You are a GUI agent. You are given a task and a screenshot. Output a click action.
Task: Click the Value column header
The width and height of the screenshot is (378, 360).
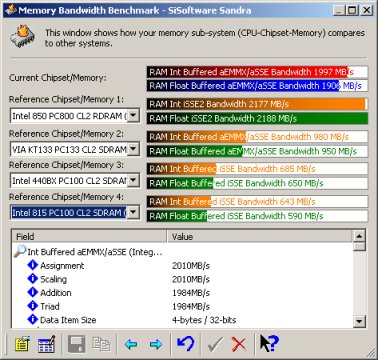pyautogui.click(x=259, y=236)
